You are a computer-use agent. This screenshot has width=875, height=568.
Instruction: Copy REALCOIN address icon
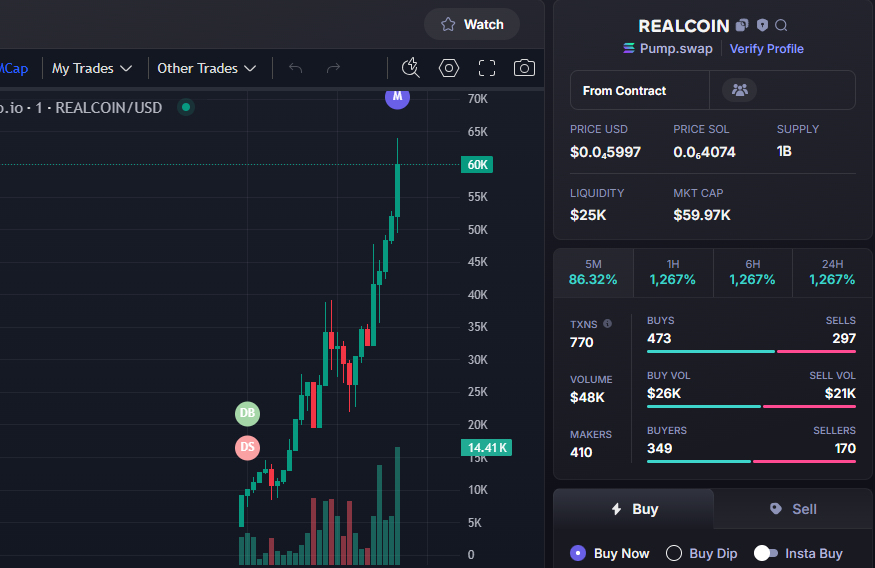[742, 25]
